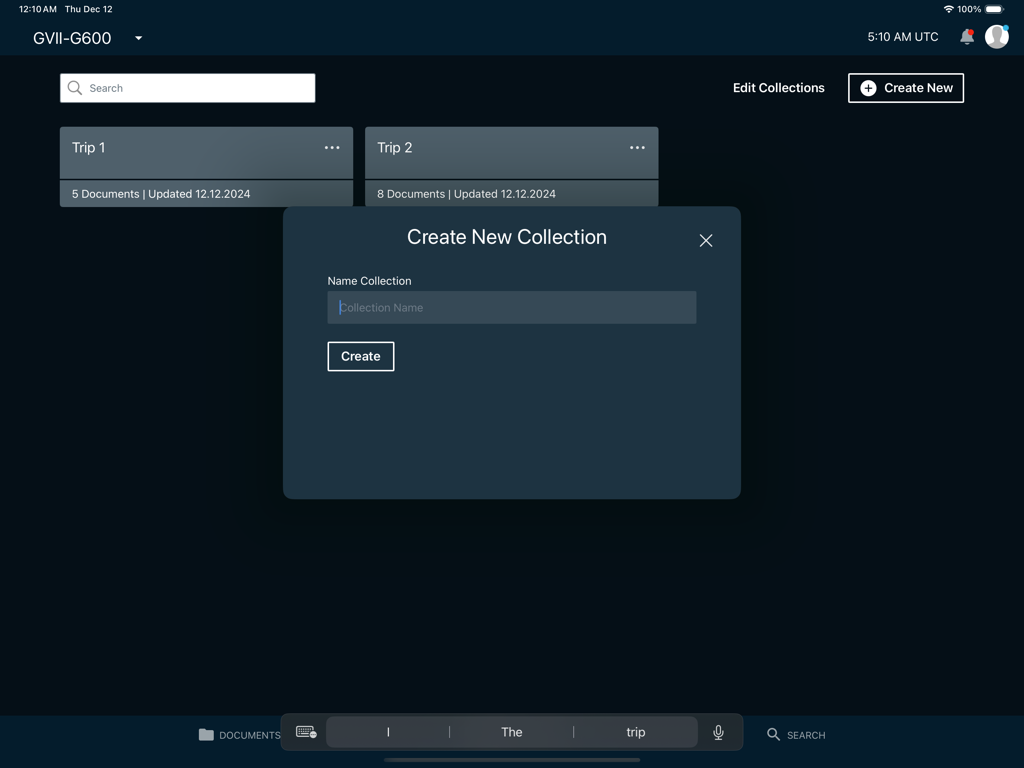Open the user profile avatar menu
1024x768 pixels.
coord(996,36)
